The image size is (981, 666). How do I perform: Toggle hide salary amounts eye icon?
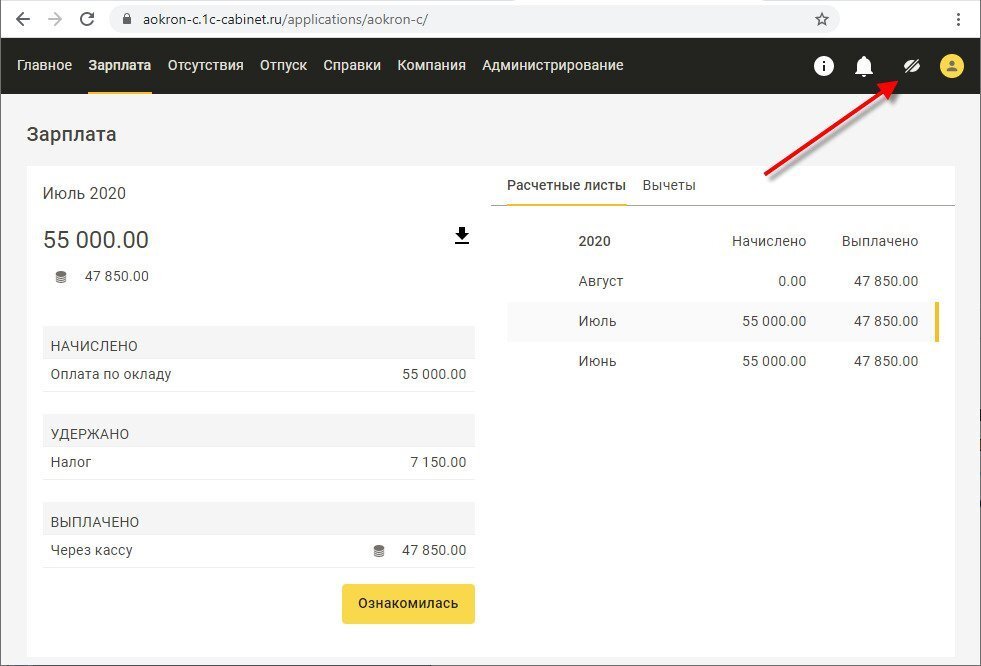point(912,66)
